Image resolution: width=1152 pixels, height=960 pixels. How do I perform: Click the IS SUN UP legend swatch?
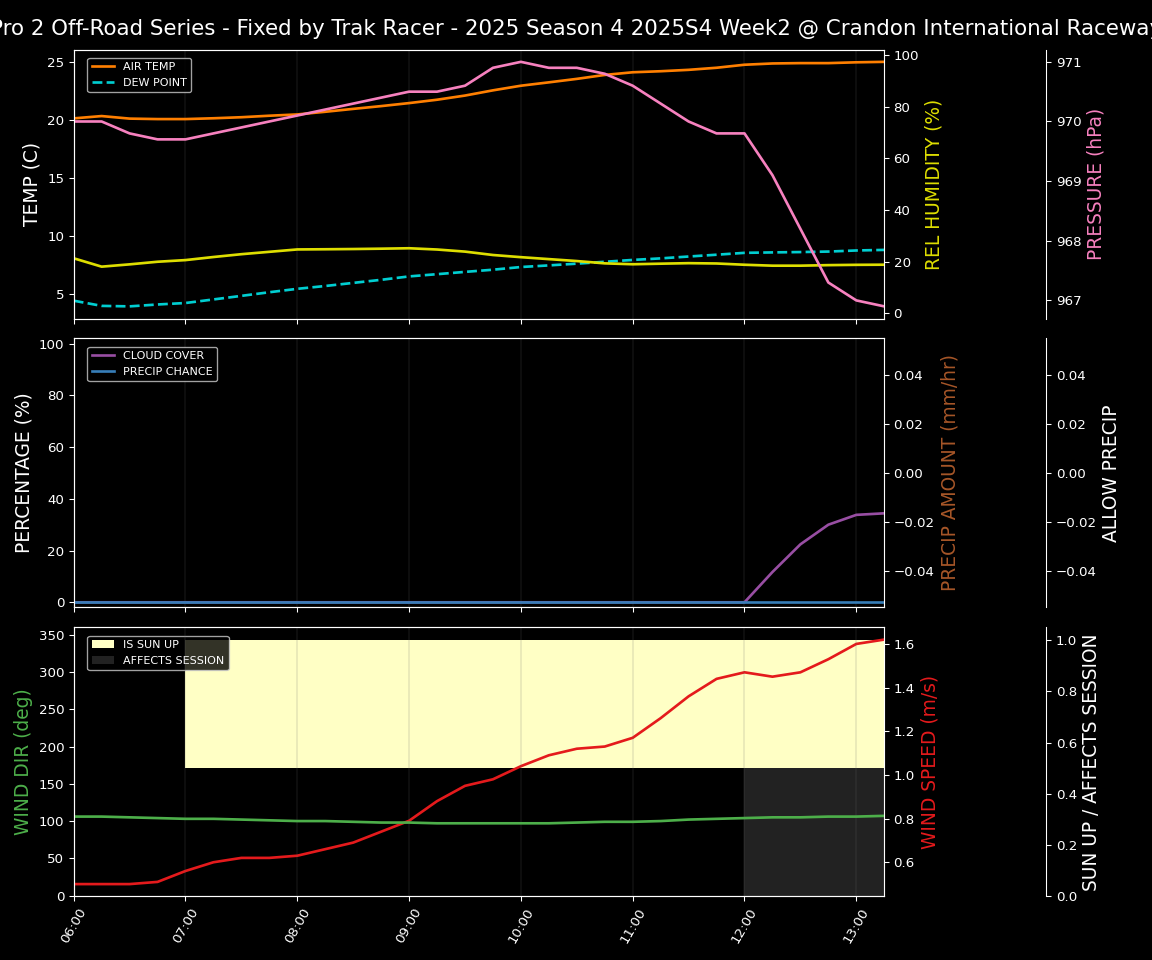tap(103, 645)
